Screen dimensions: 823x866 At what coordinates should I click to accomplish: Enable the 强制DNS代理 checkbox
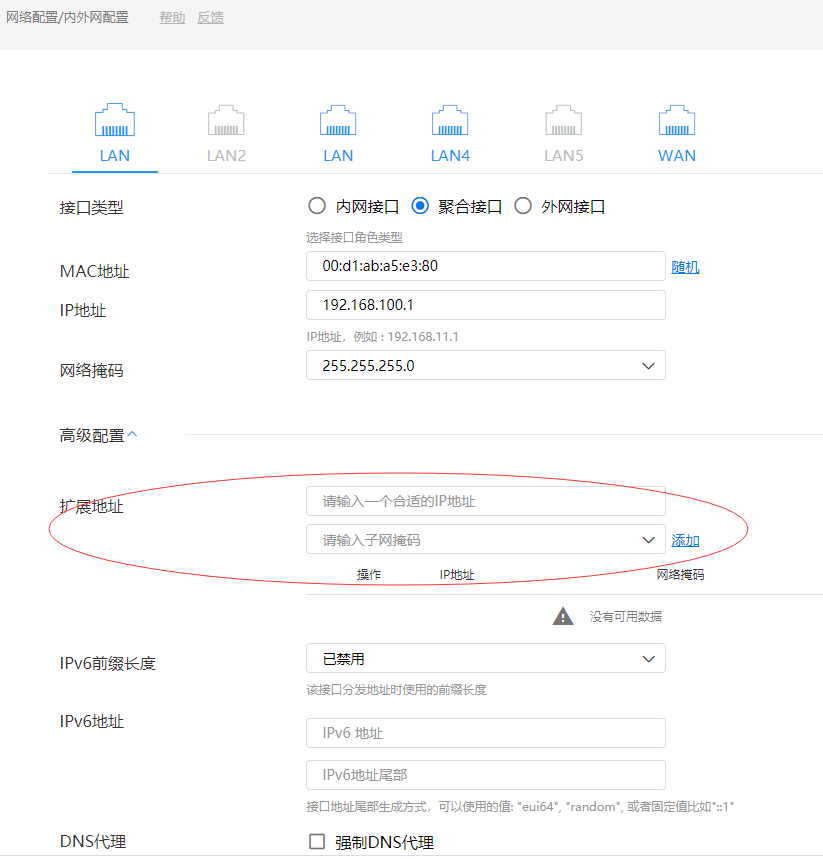[x=317, y=842]
